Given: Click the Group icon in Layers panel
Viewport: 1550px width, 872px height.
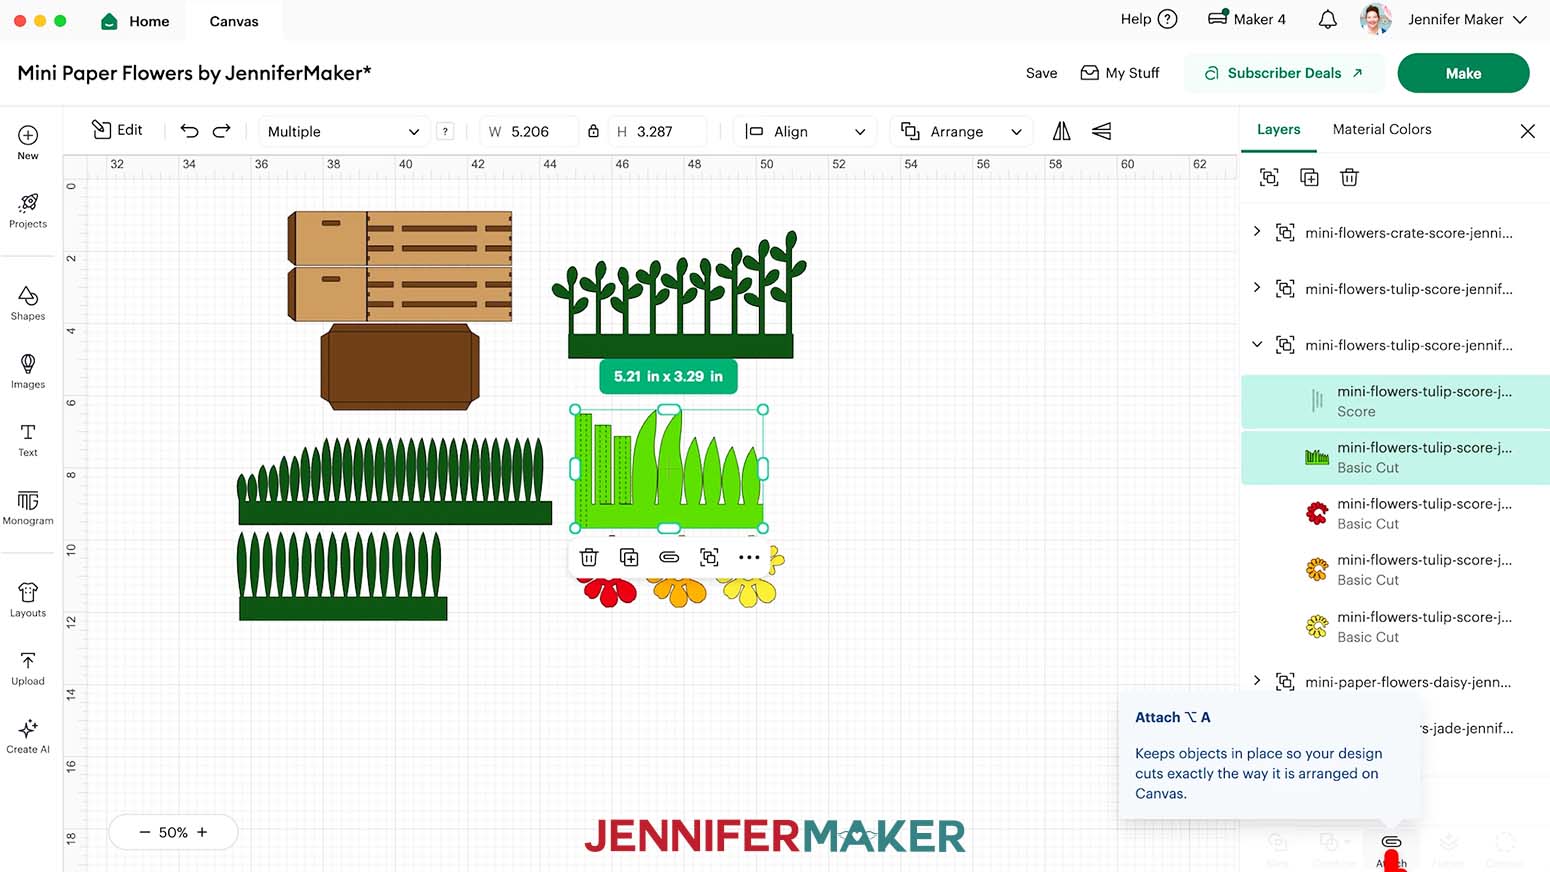Looking at the screenshot, I should [1269, 177].
